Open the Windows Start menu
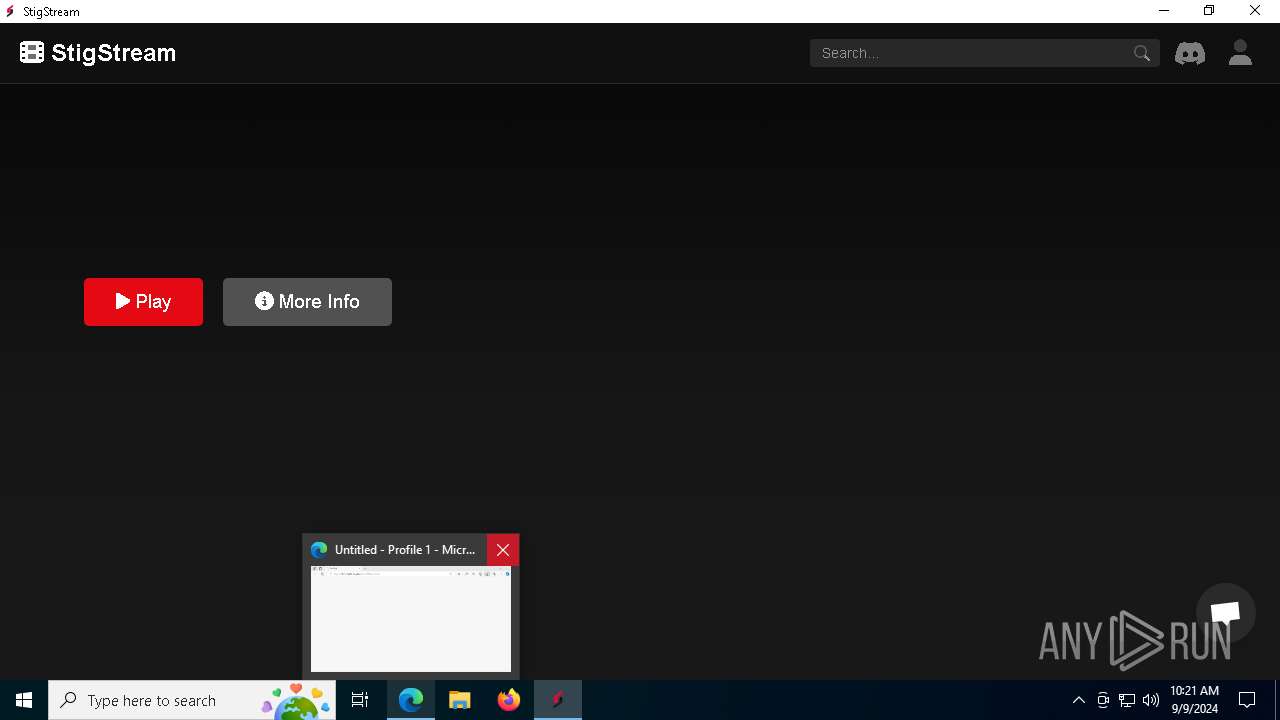 pyautogui.click(x=24, y=700)
